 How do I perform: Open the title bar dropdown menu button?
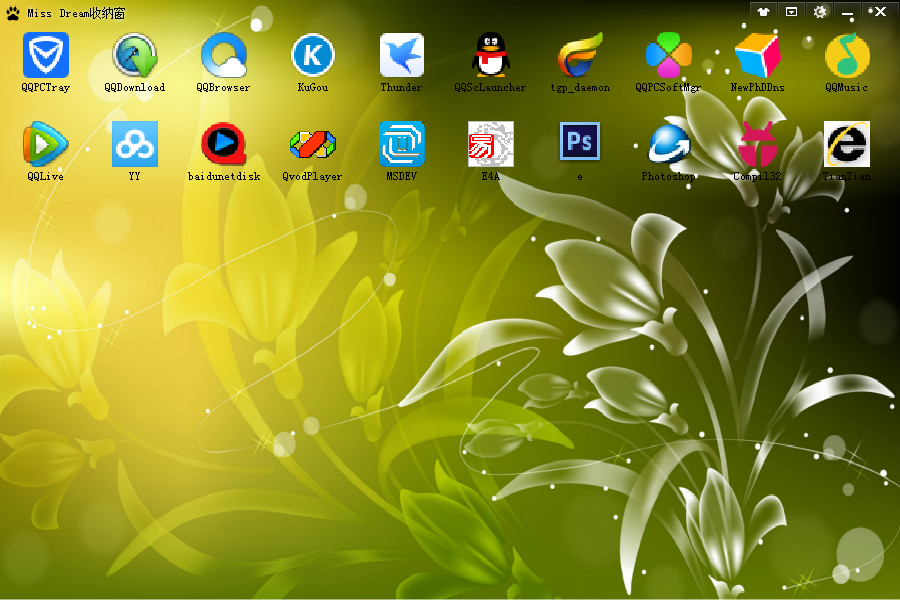click(792, 11)
